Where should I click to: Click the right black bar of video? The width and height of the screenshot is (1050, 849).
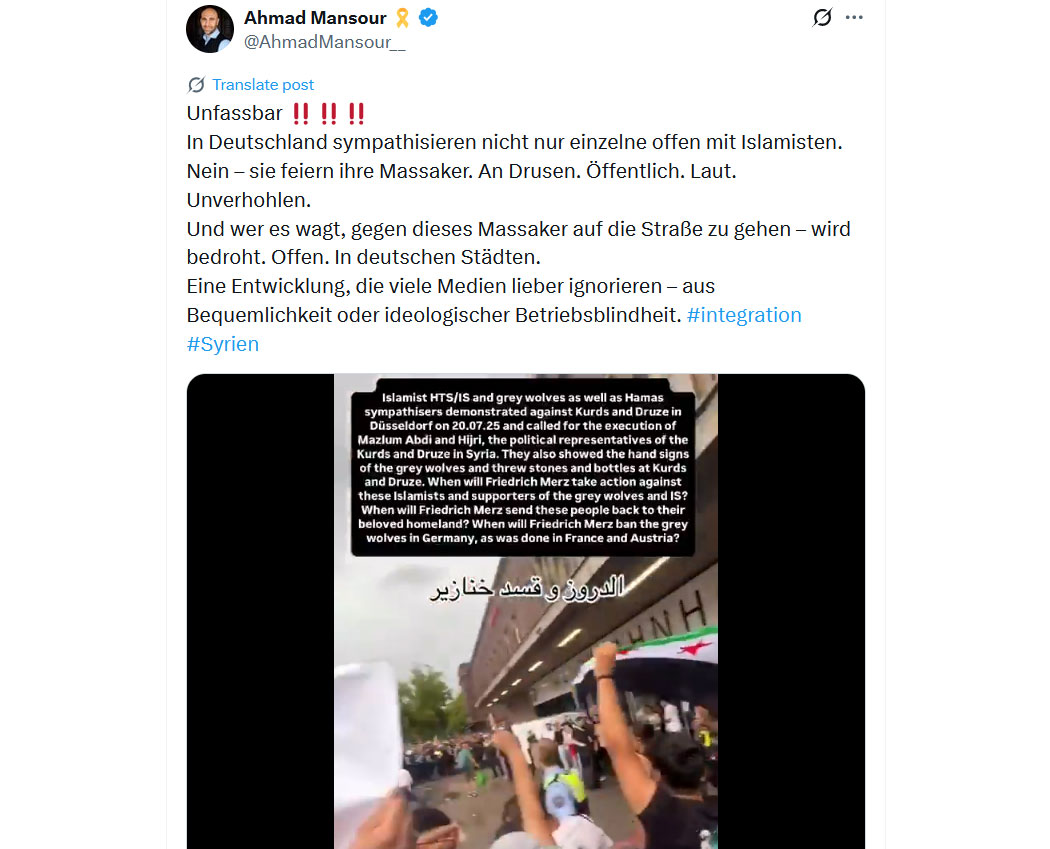[x=792, y=611]
